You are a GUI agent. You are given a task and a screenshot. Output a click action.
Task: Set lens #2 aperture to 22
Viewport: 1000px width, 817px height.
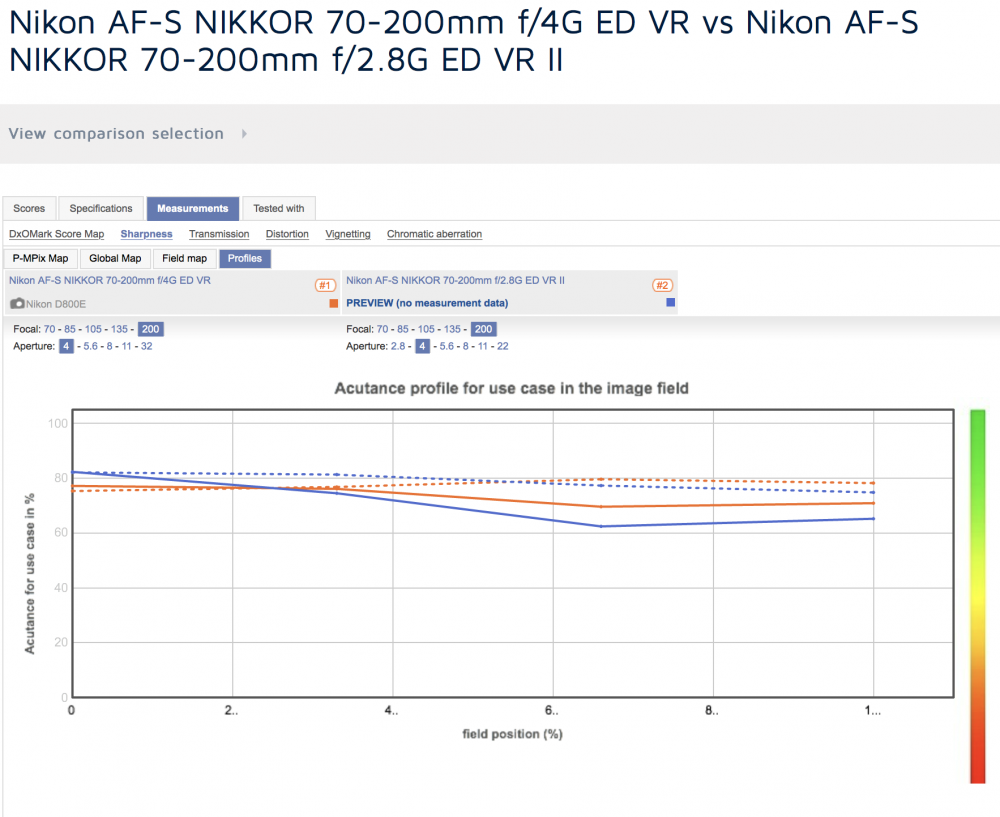click(x=503, y=346)
